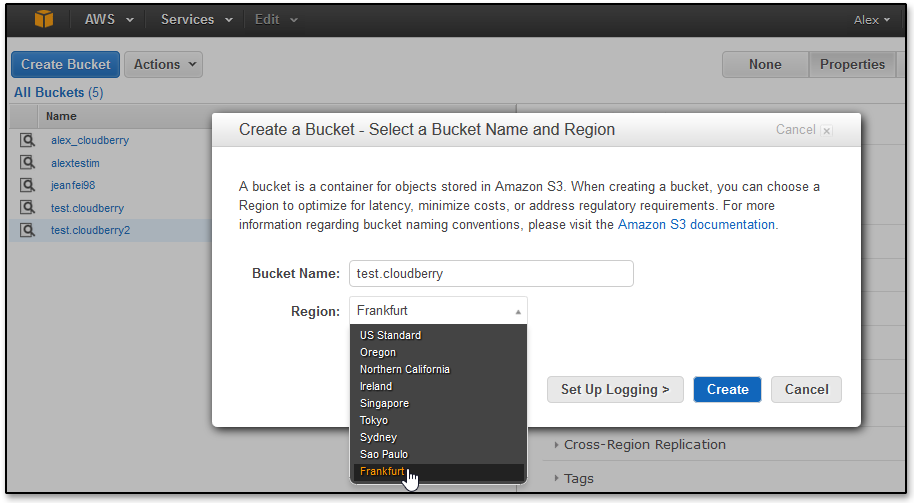Click the Bucket Name text field
The height and width of the screenshot is (503, 914).
491,274
